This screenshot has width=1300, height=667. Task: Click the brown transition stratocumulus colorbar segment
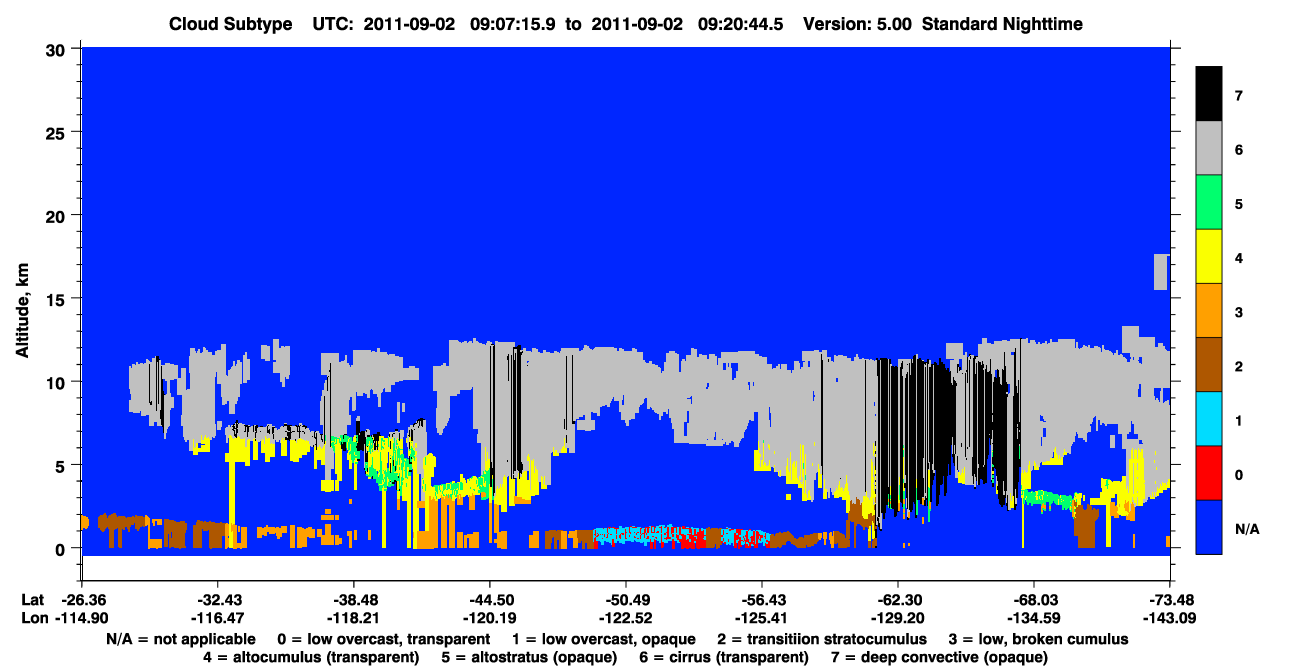(x=1209, y=365)
